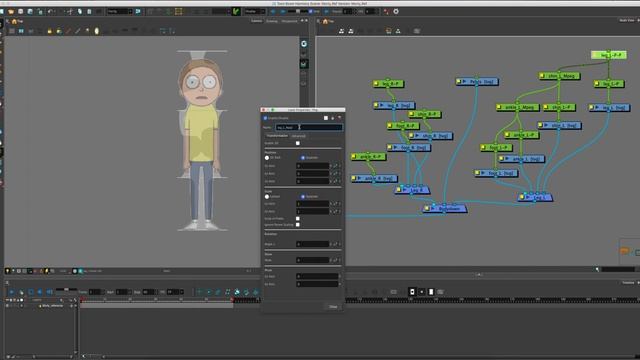Adjust the slider in the top toolbar

298,11
